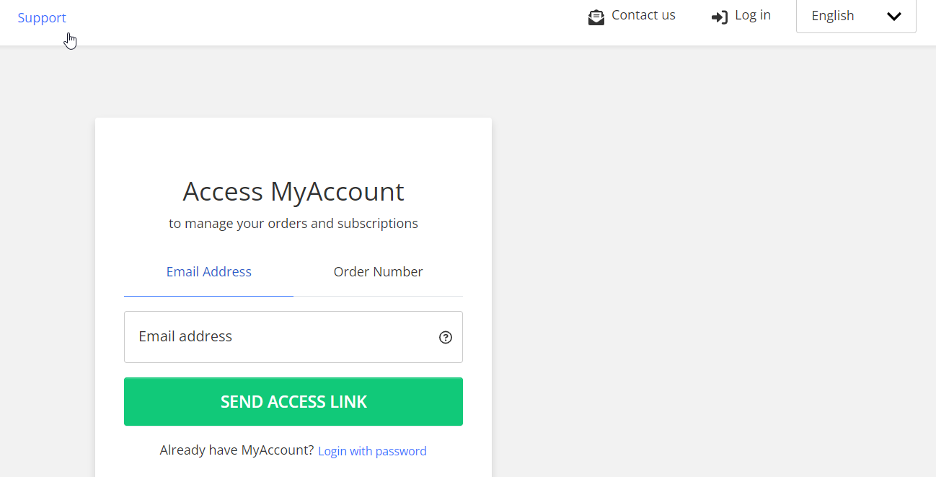Select the Email Address tab
Screen dimensions: 936x478
(x=209, y=272)
